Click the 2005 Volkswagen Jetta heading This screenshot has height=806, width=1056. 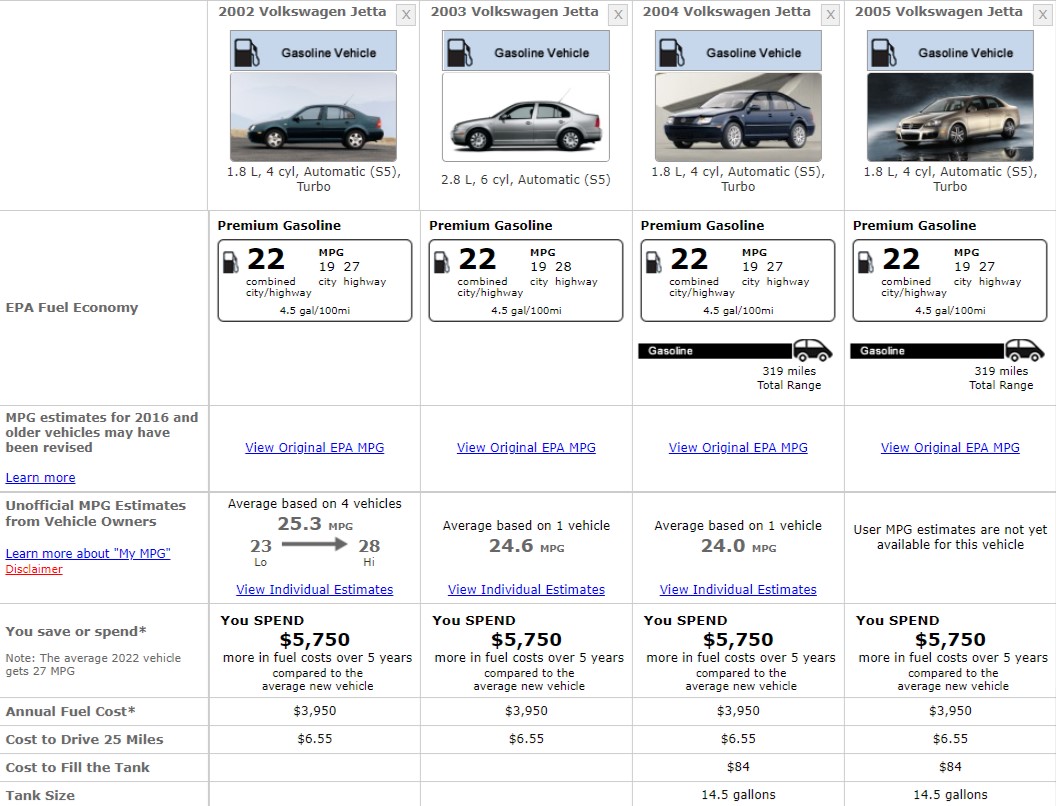click(x=939, y=11)
